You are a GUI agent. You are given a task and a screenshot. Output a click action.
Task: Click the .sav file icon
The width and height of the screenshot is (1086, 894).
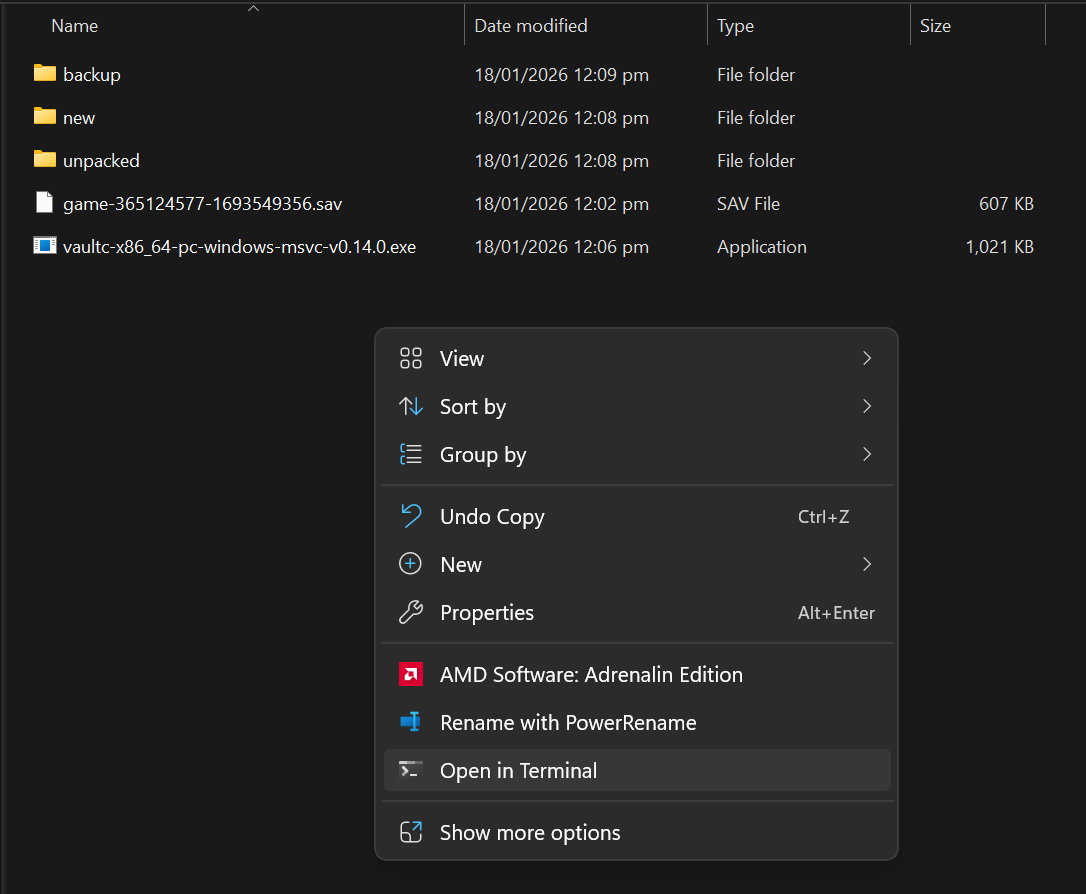click(x=44, y=203)
